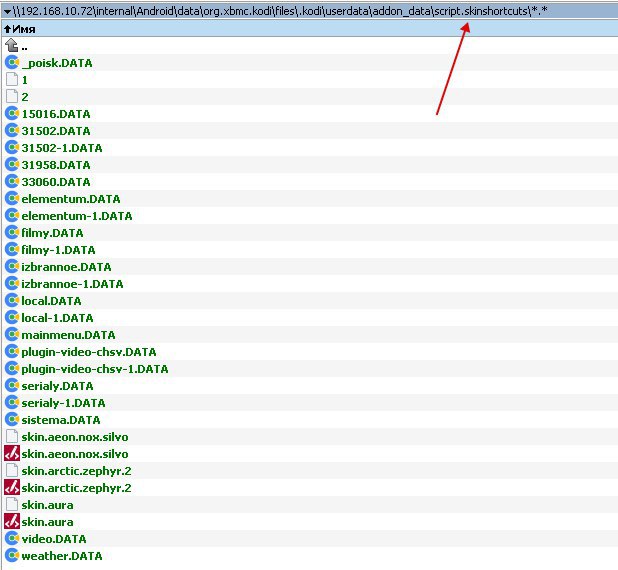The image size is (618, 570).
Task: Select the '..' parent directory entry
Action: coord(24,47)
